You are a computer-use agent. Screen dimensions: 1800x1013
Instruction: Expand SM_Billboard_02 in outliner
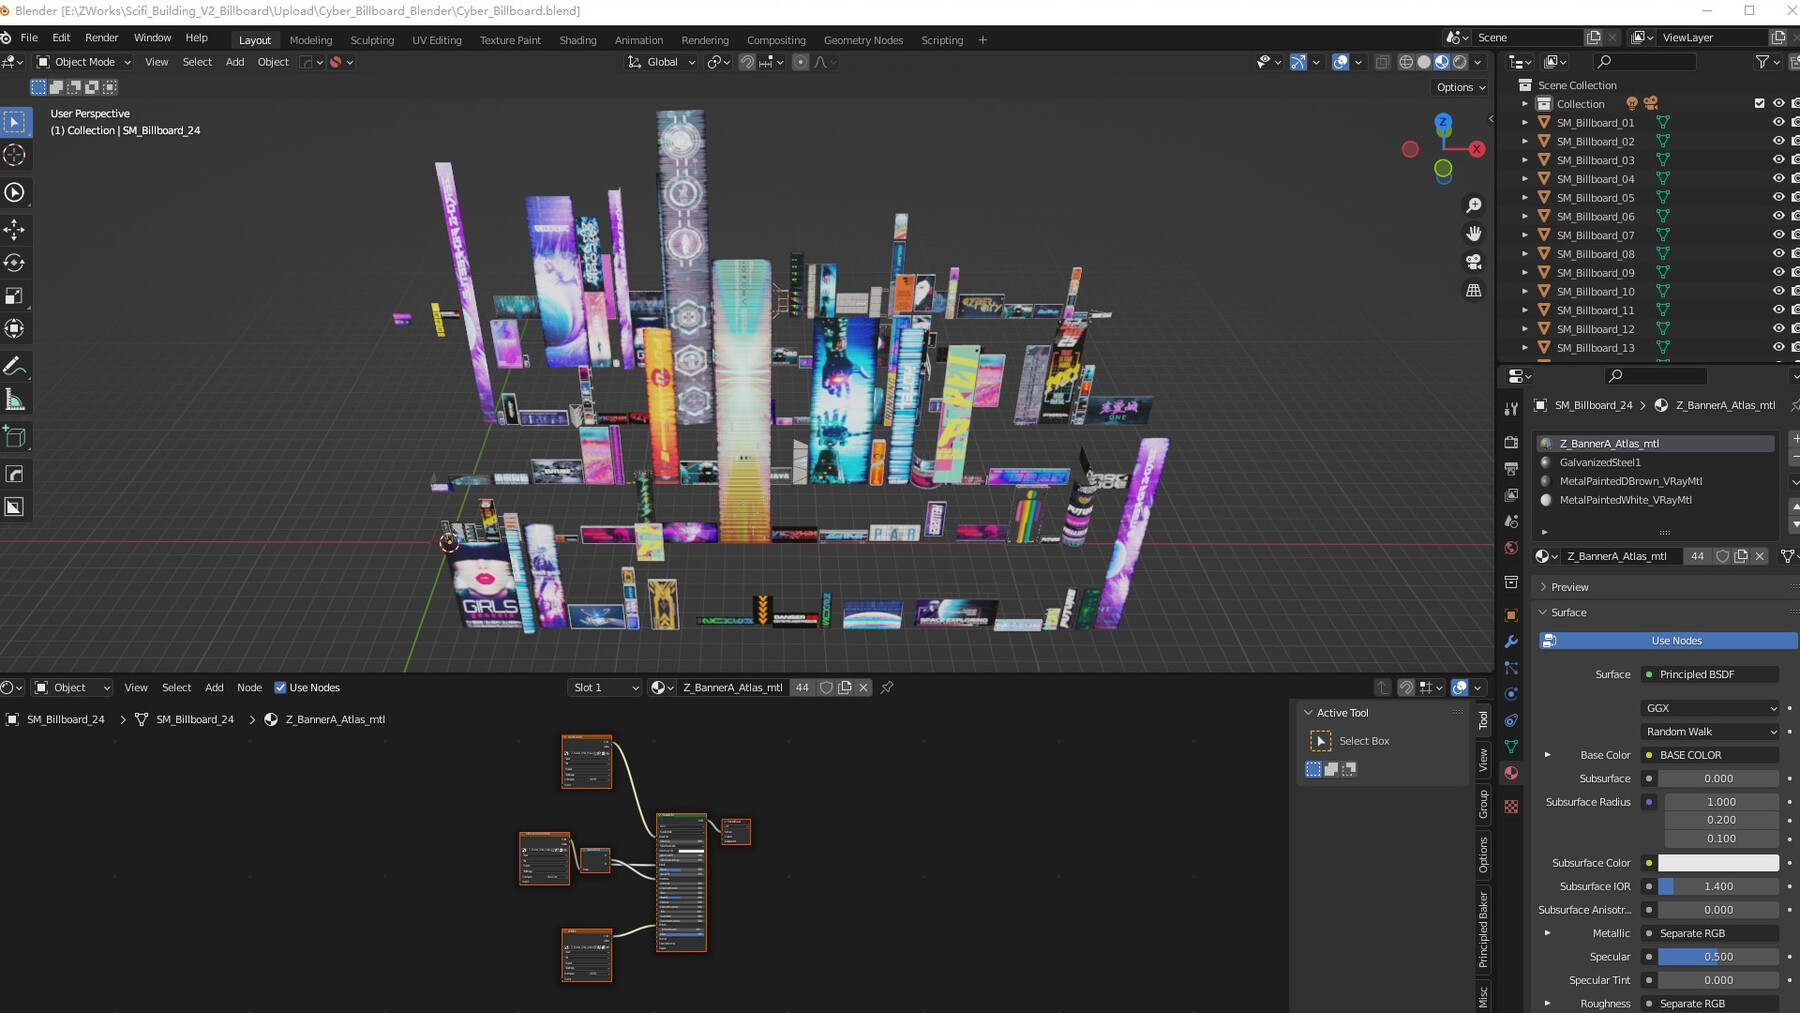click(1525, 141)
